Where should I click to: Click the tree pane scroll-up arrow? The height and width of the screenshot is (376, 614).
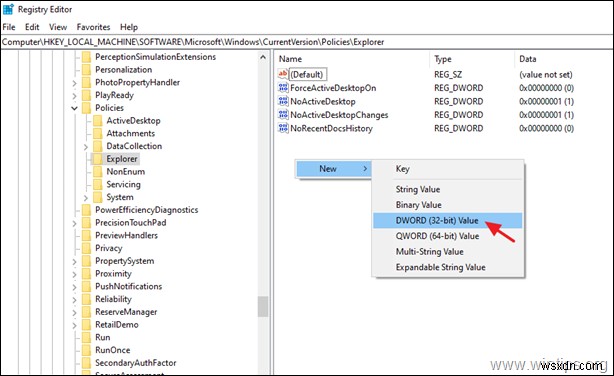(263, 57)
